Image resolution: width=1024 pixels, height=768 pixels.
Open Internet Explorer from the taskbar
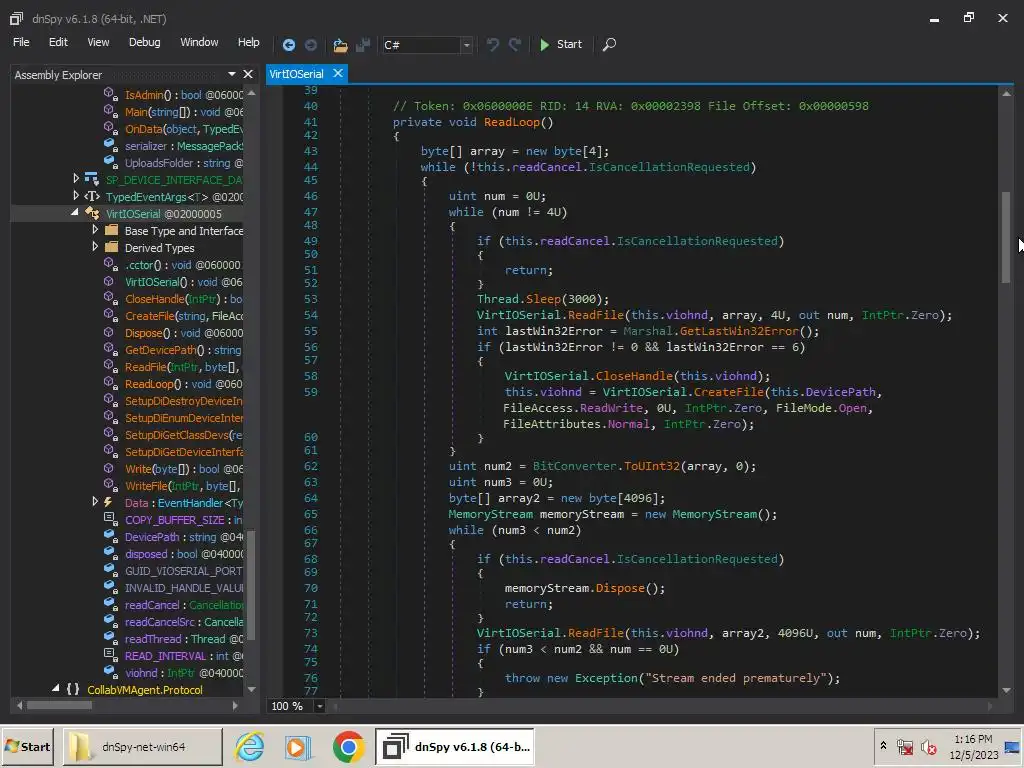click(x=249, y=747)
